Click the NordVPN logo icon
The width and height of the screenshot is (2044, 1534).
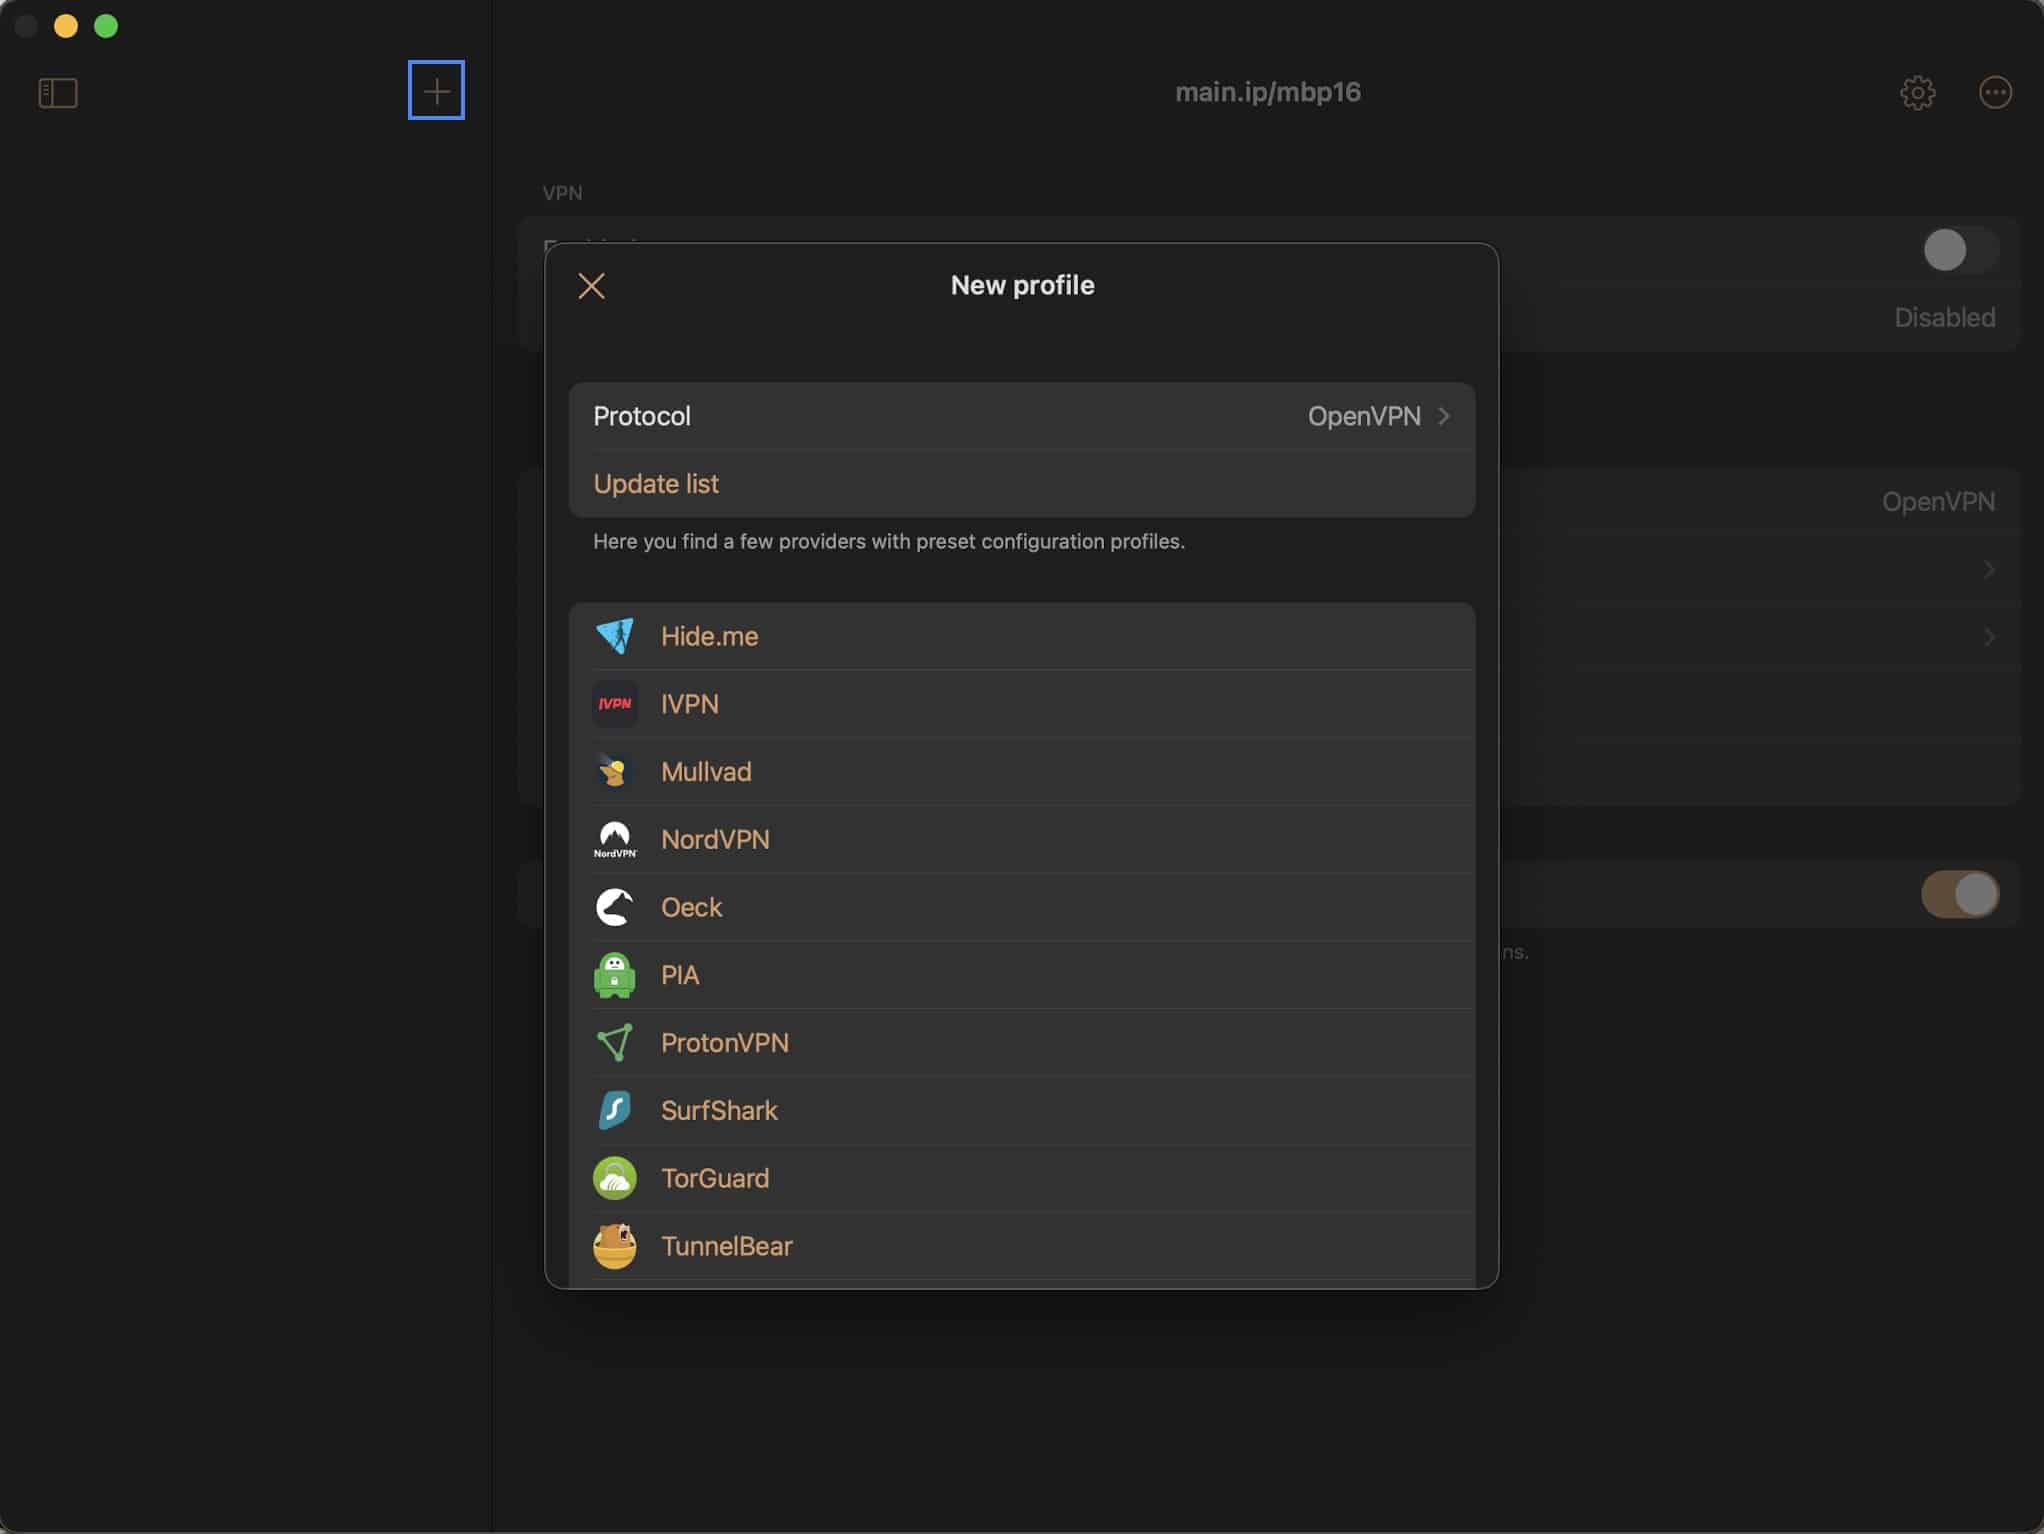(x=615, y=840)
